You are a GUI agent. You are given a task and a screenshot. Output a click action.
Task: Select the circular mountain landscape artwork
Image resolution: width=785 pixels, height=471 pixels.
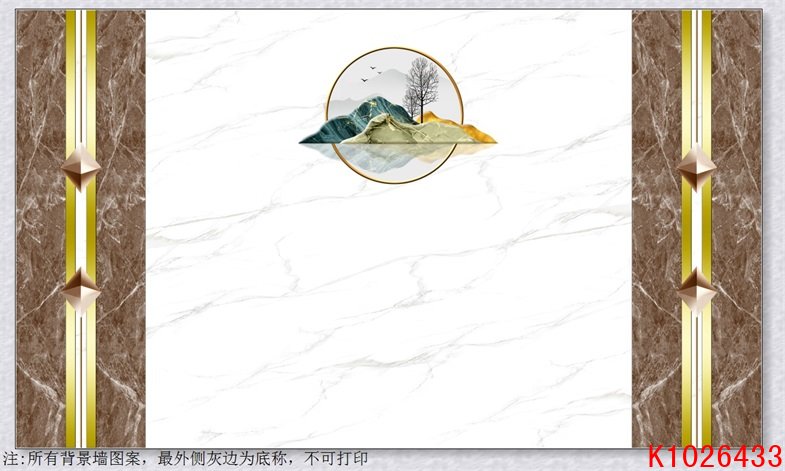[x=398, y=116]
